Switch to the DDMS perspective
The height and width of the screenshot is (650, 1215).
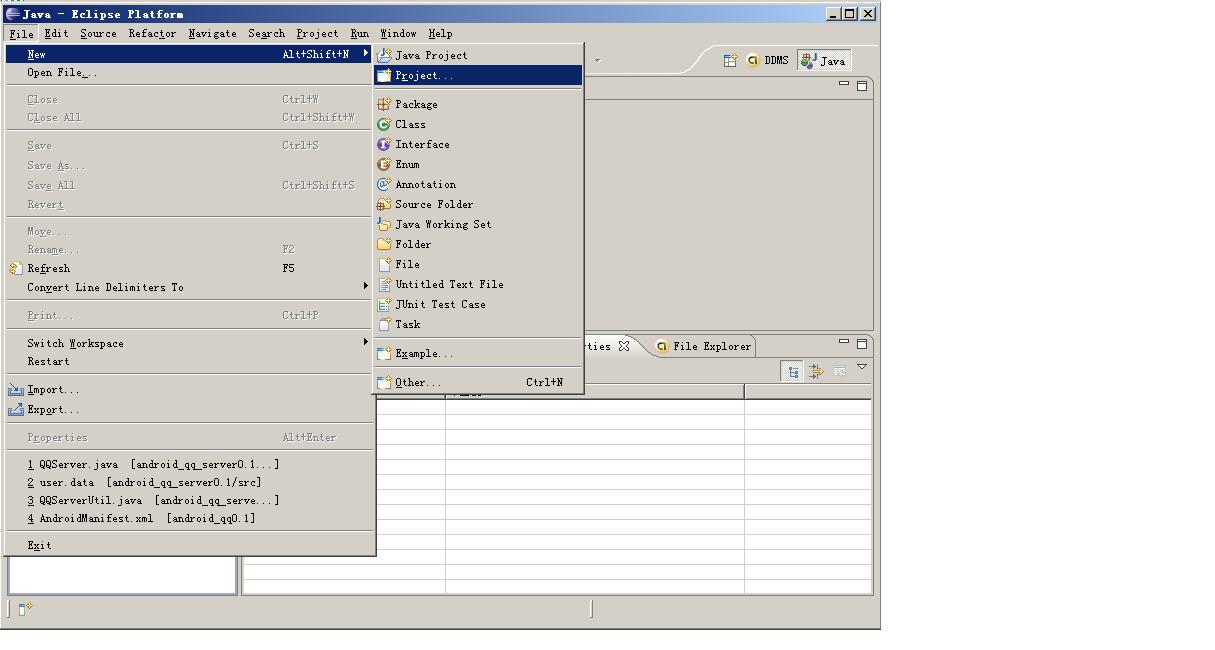(768, 60)
